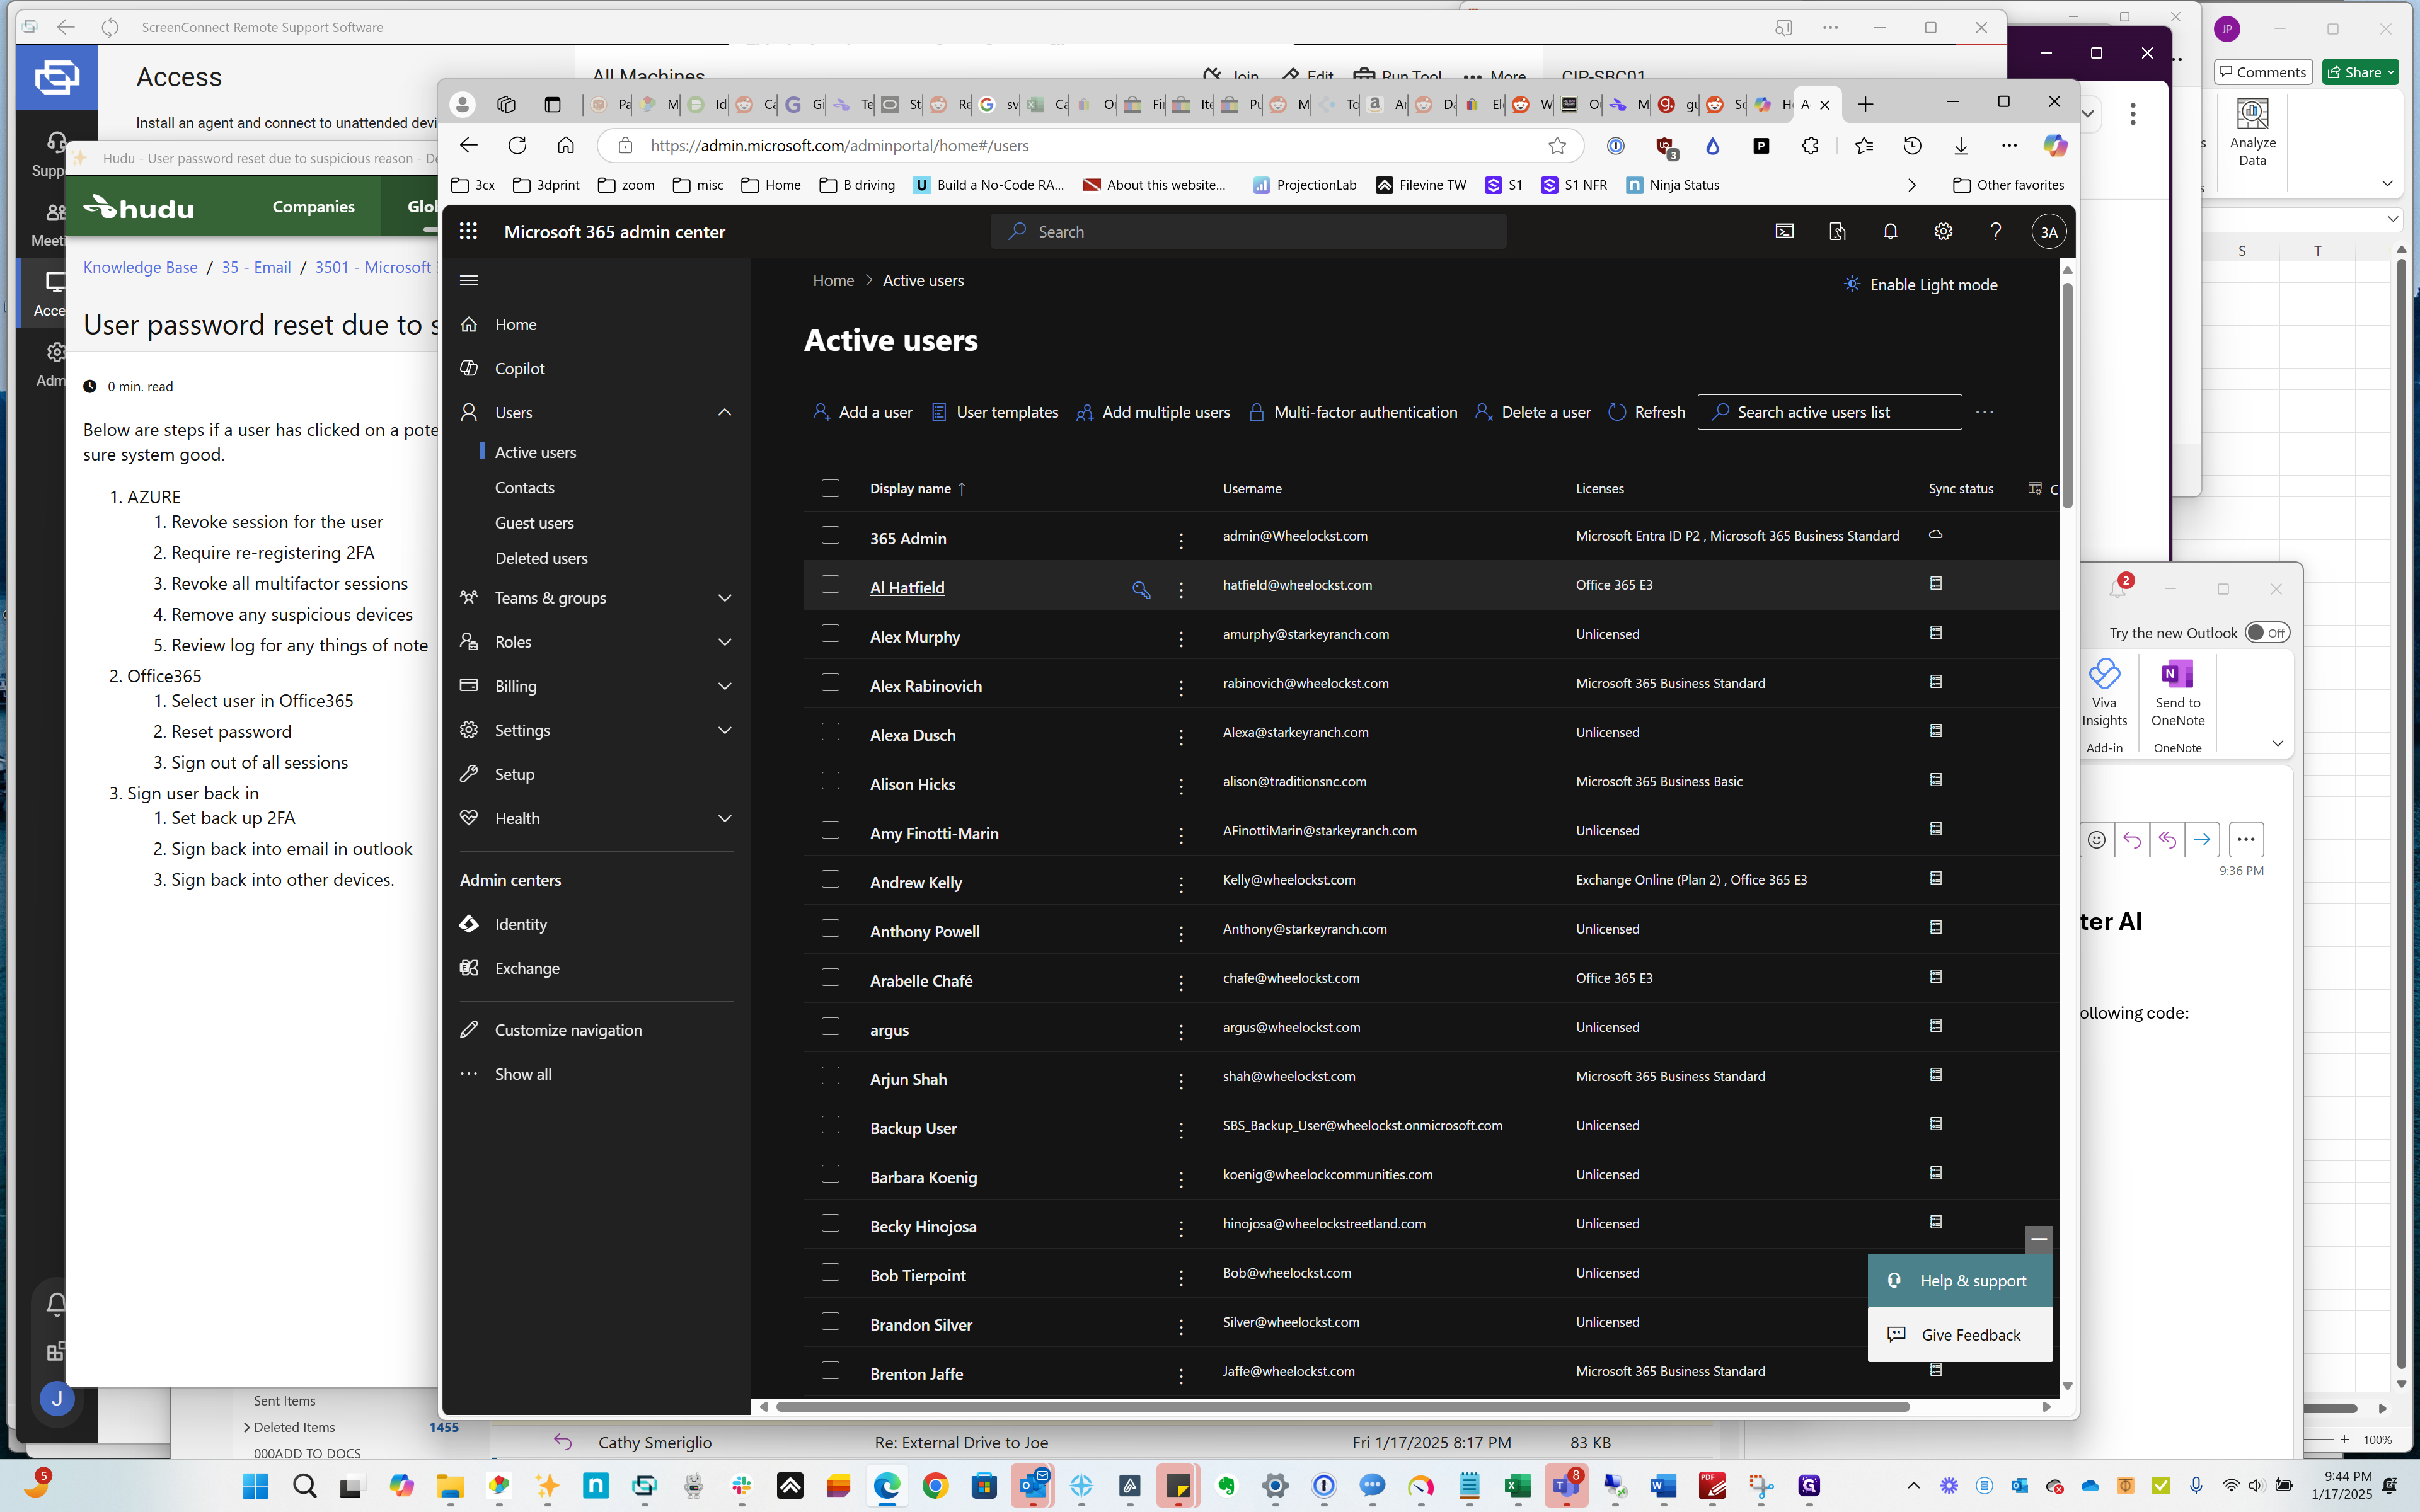Open Copilot sidebar icon in Edge
This screenshot has height=1512, width=2420.
tap(2055, 146)
